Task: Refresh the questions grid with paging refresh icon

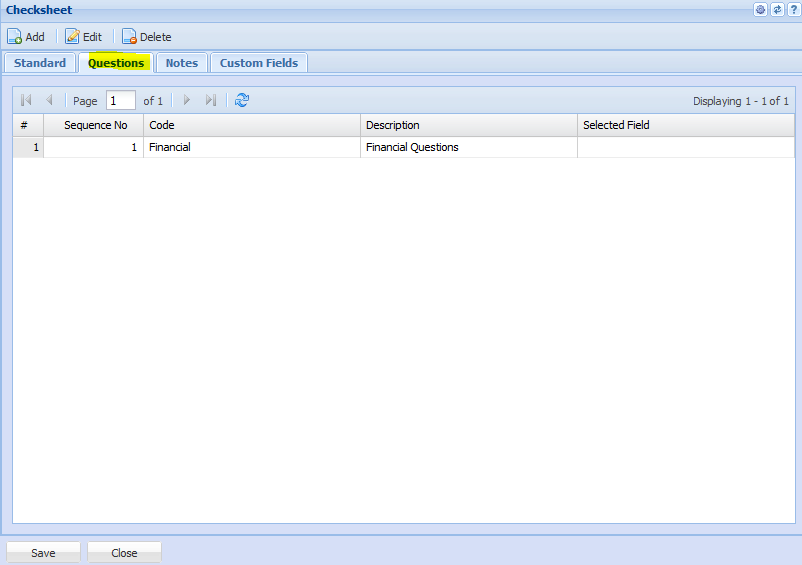Action: pos(242,100)
